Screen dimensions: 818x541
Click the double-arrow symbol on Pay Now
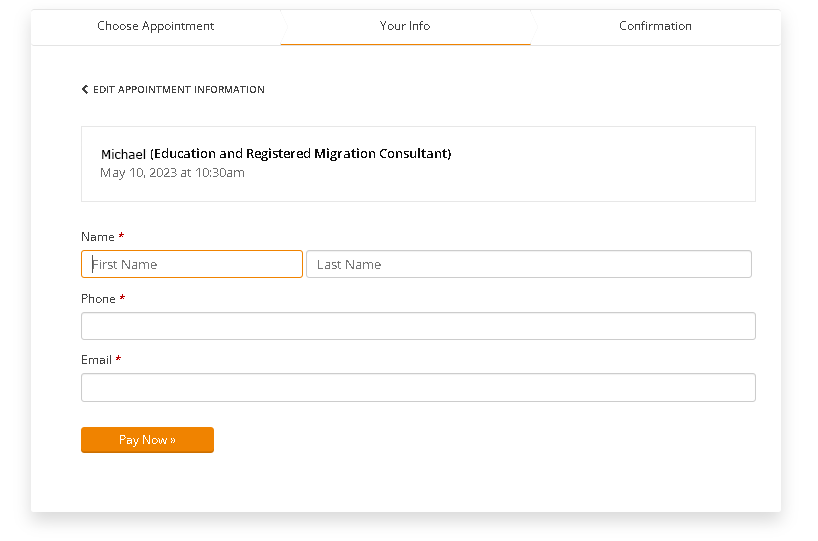tap(173, 440)
